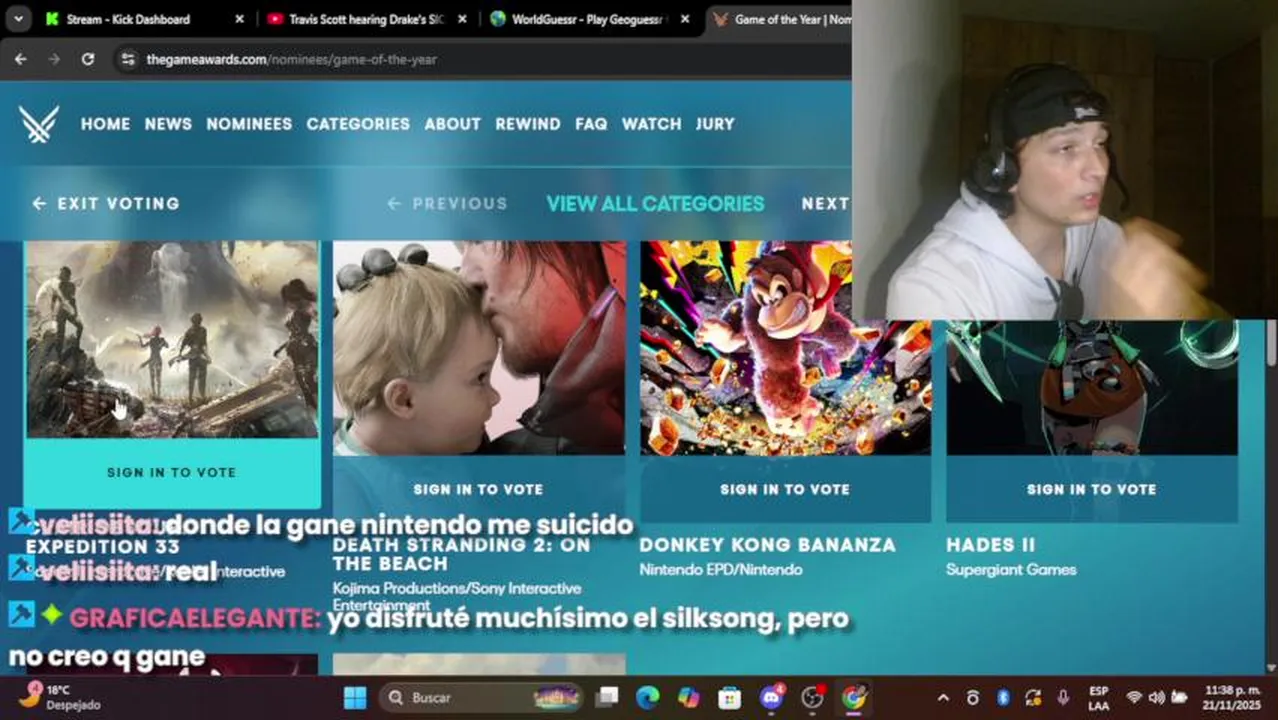Open HOME in site navigation
1278x720 pixels.
105,124
